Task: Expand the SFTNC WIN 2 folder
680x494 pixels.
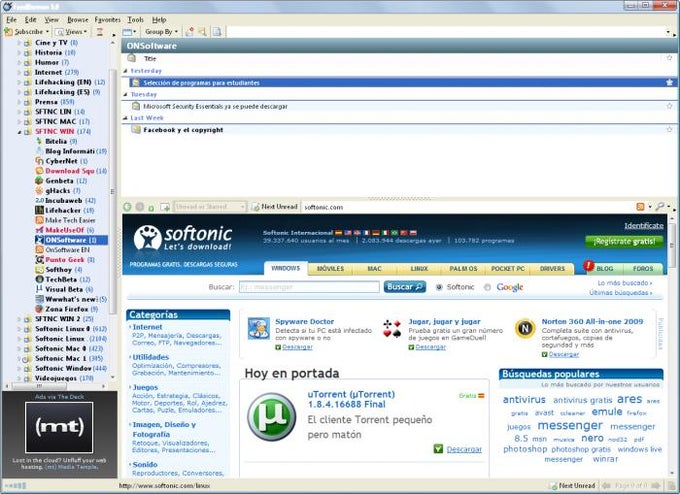Action: tap(19, 319)
